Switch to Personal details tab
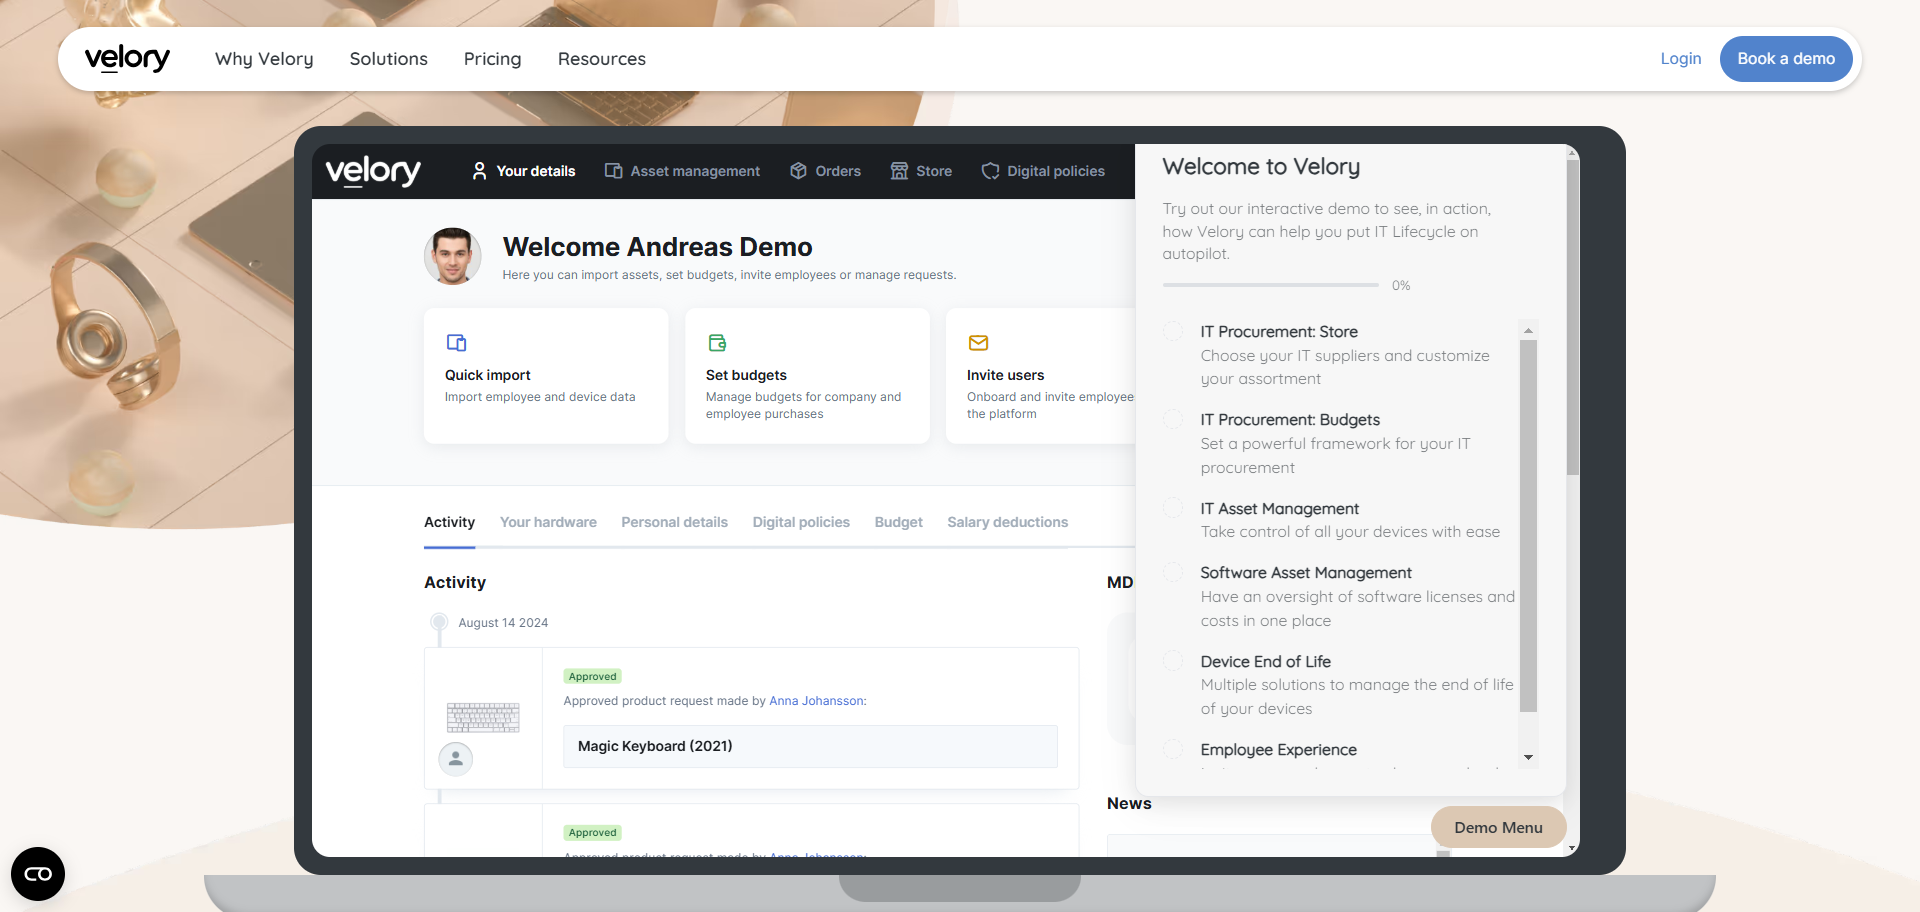The width and height of the screenshot is (1920, 912). point(674,522)
